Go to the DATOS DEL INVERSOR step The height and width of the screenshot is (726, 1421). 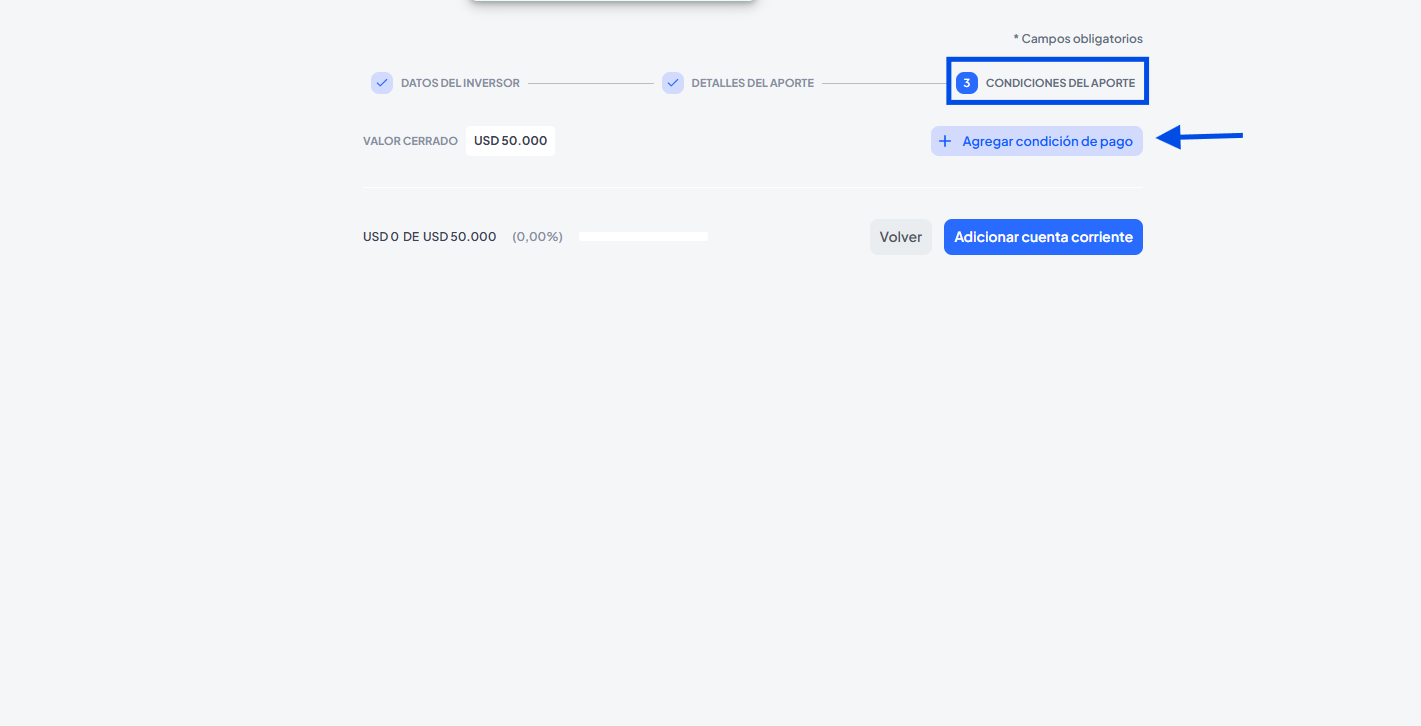pyautogui.click(x=460, y=83)
